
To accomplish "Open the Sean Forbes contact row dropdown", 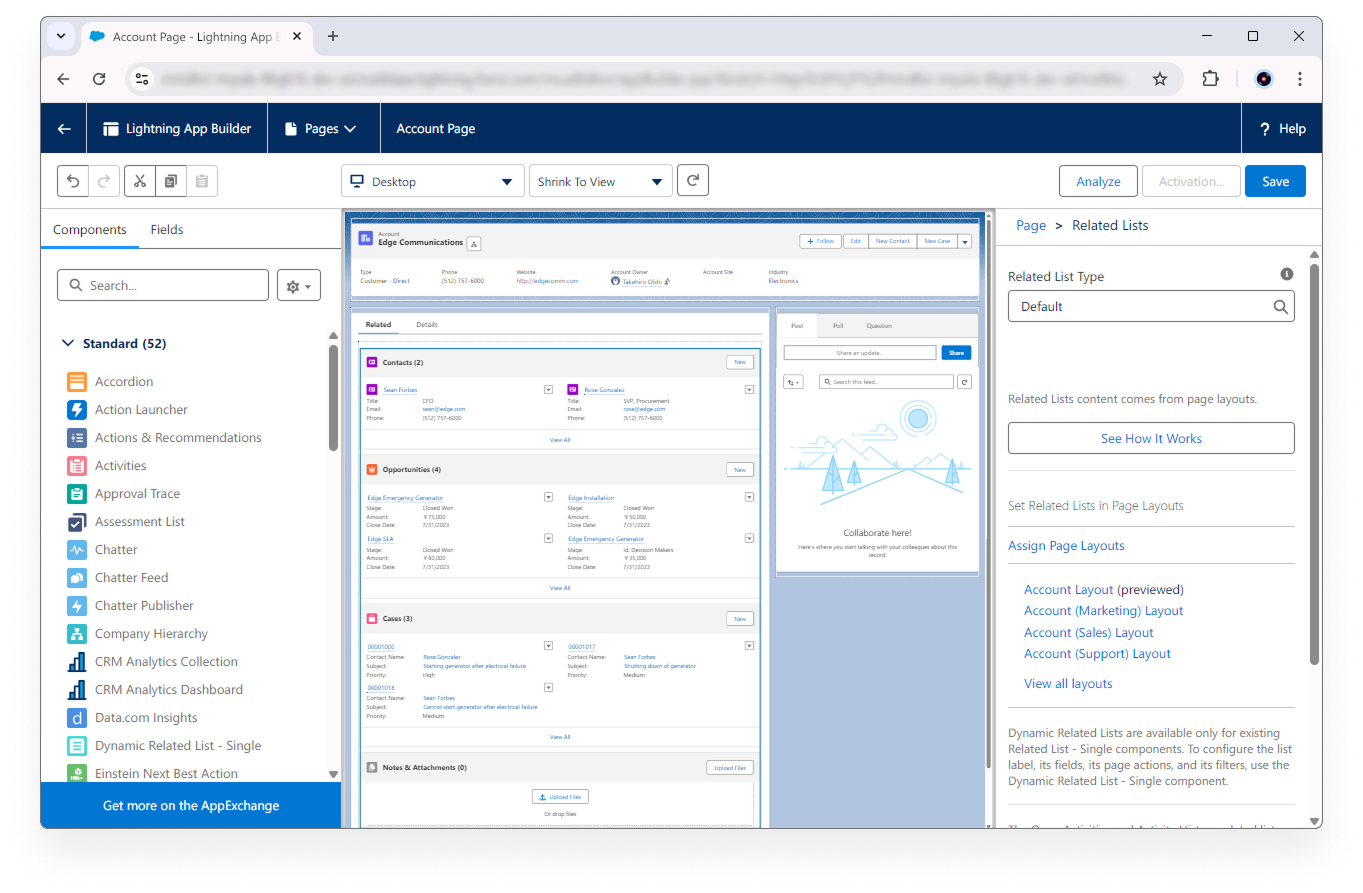I will tap(548, 389).
